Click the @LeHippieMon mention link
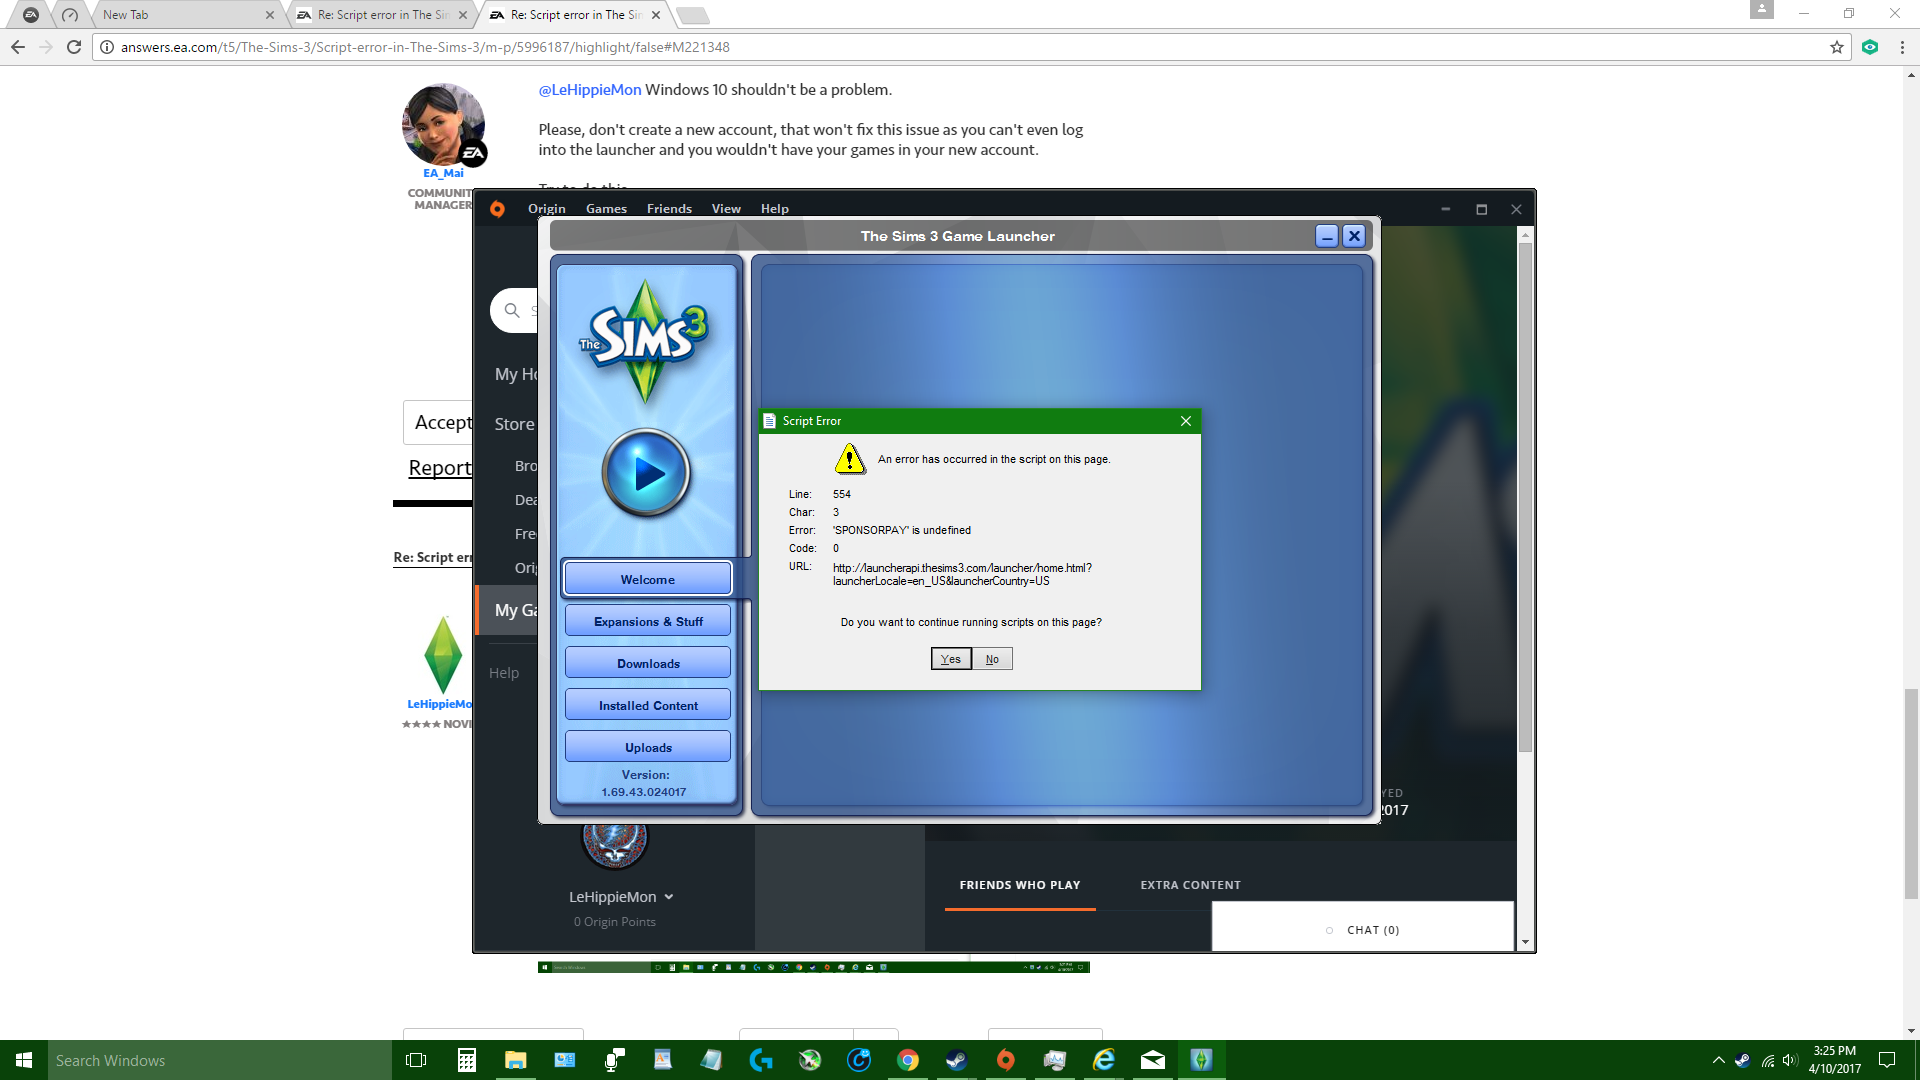This screenshot has width=1920, height=1080. click(x=590, y=89)
